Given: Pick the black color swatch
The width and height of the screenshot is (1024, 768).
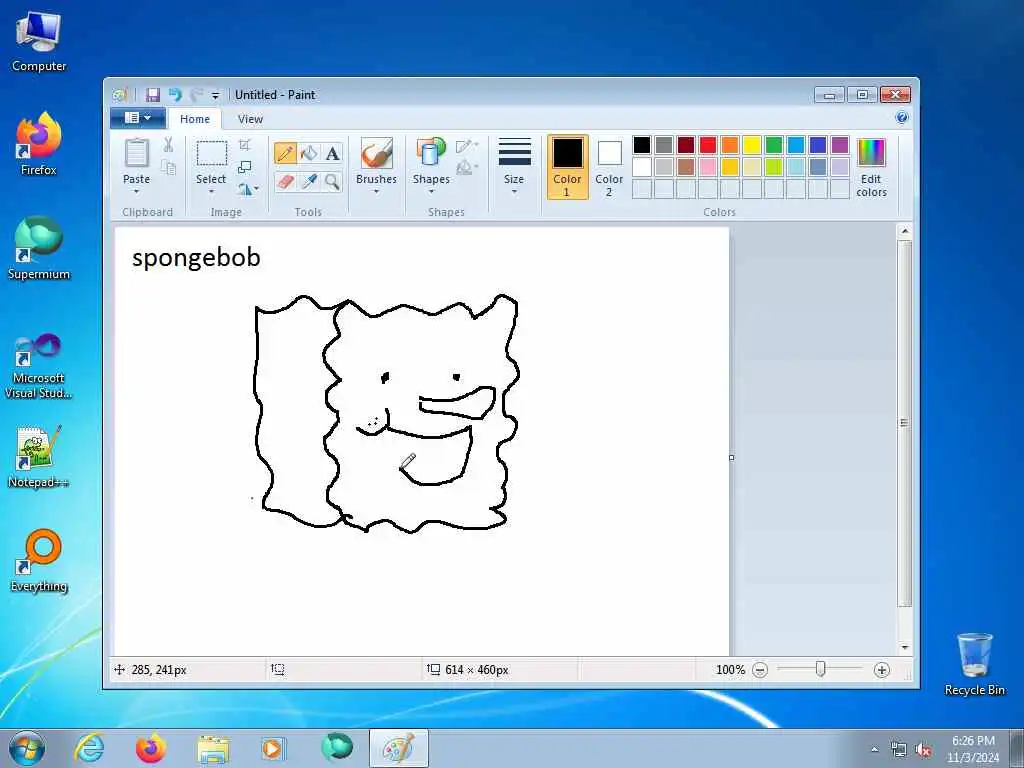Looking at the screenshot, I should pos(642,145).
